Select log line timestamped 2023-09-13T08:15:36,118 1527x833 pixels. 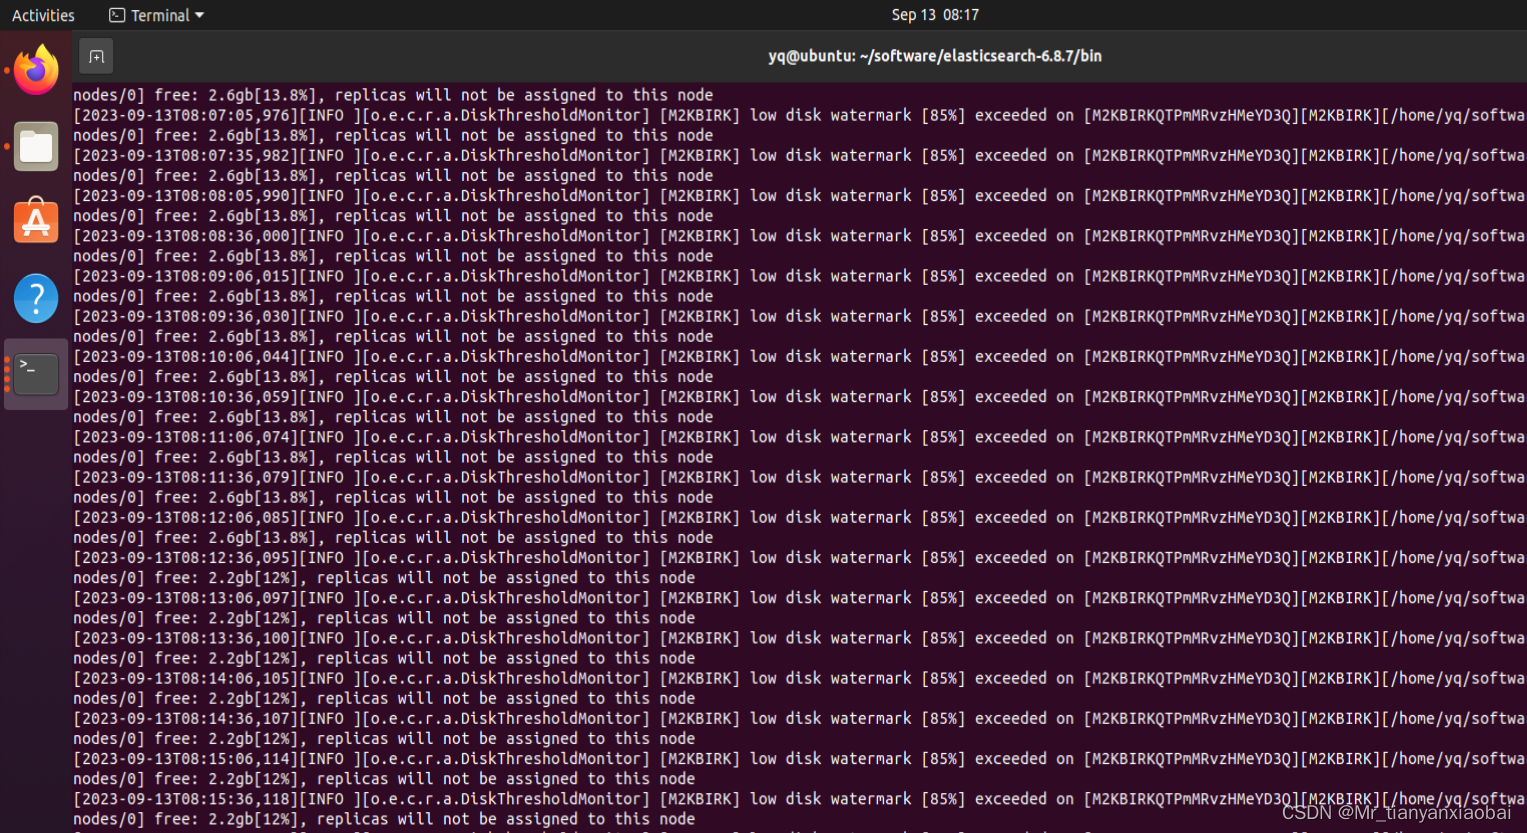click(x=800, y=799)
